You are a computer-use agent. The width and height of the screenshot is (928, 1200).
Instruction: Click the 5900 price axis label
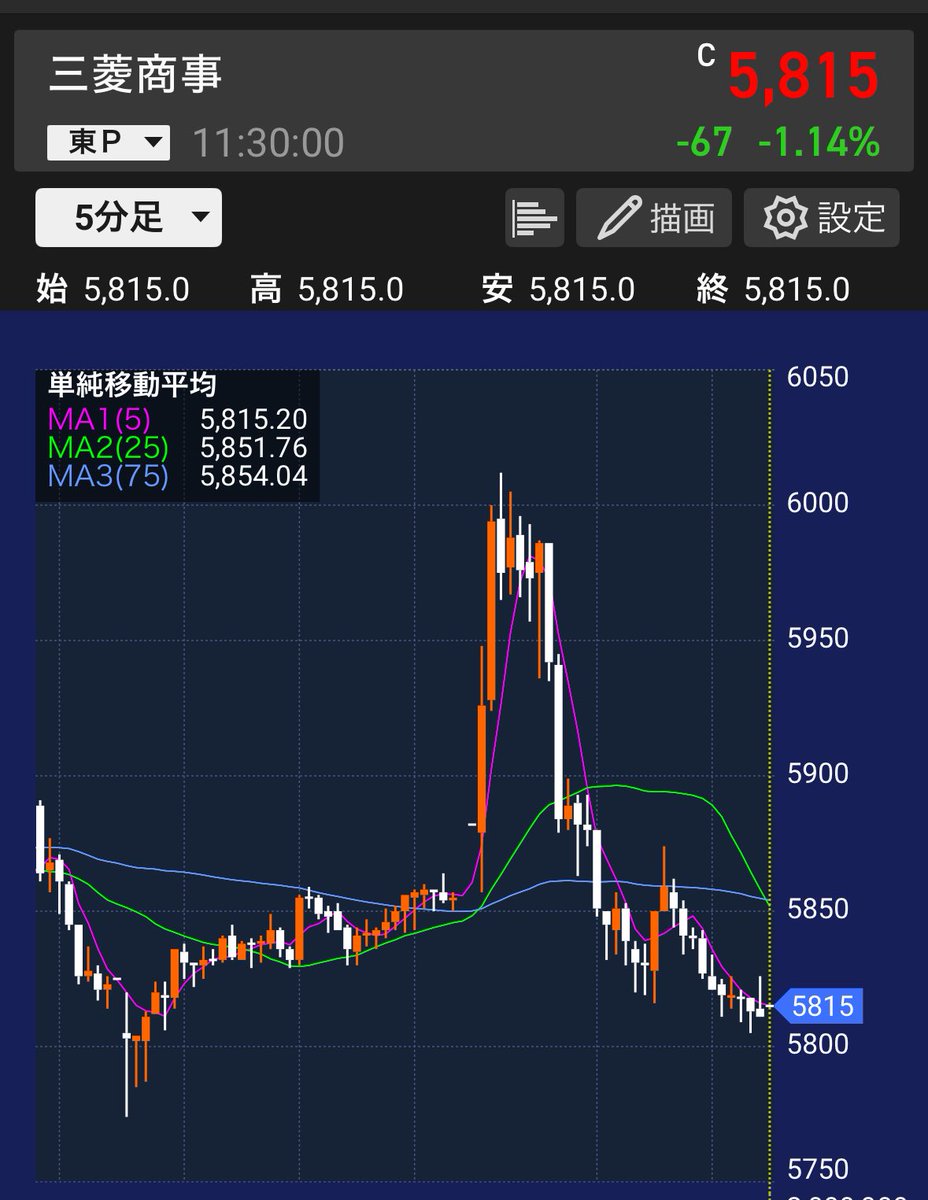[818, 773]
